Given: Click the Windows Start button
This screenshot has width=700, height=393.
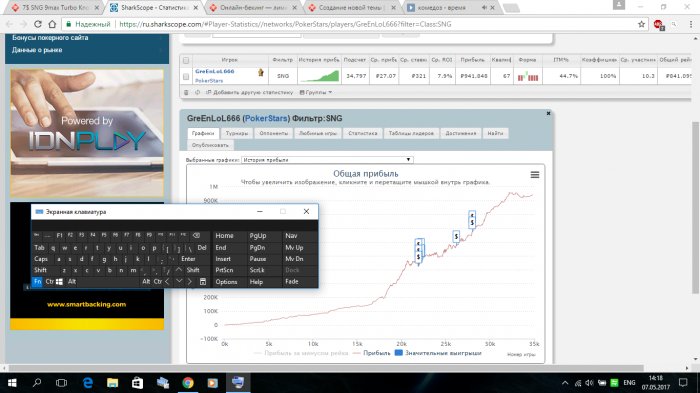Looking at the screenshot, I should point(12,383).
